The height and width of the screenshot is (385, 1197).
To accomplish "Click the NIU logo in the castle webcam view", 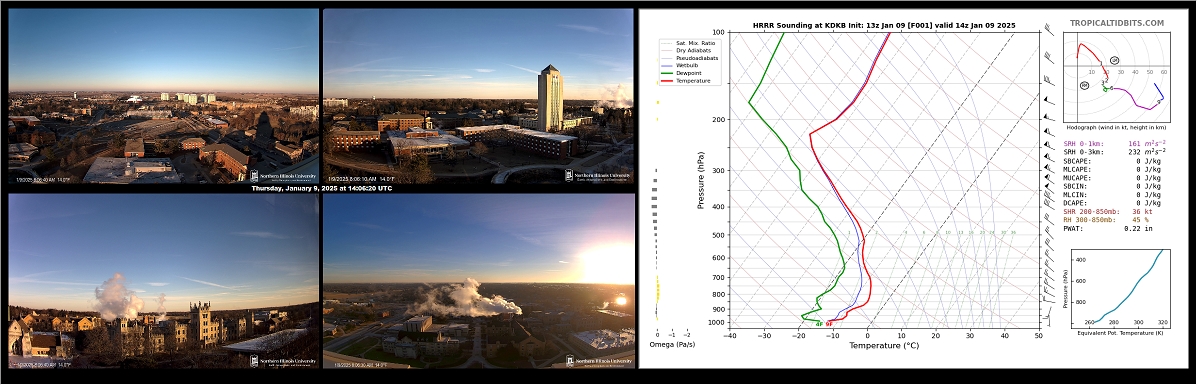I will [x=284, y=361].
